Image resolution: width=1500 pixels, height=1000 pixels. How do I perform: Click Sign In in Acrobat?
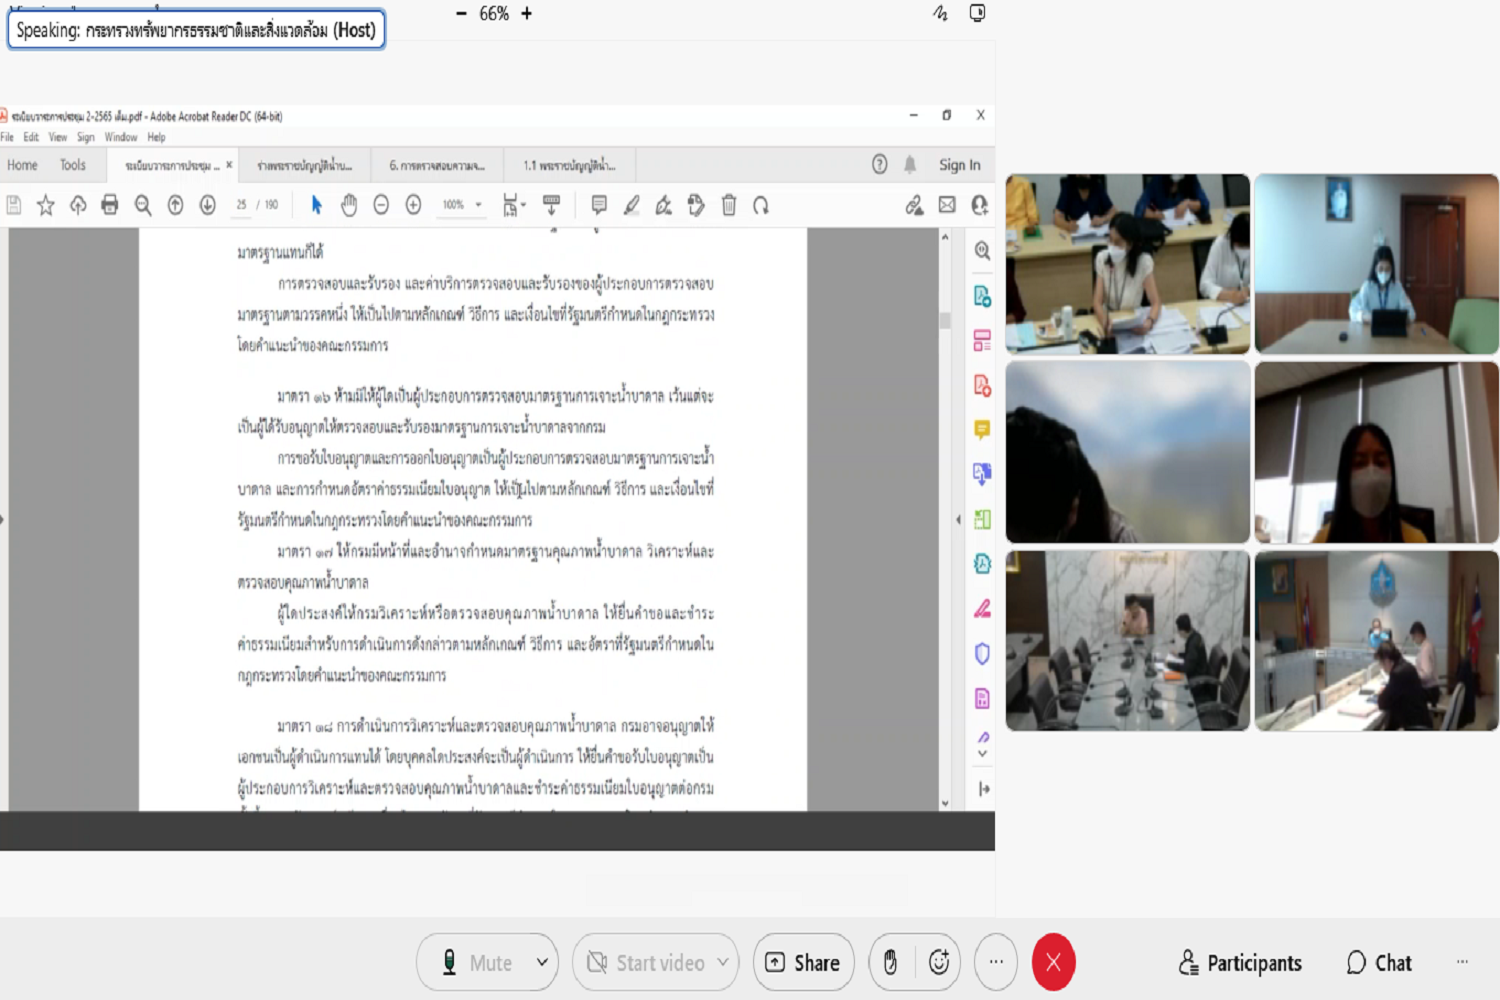[x=959, y=165]
